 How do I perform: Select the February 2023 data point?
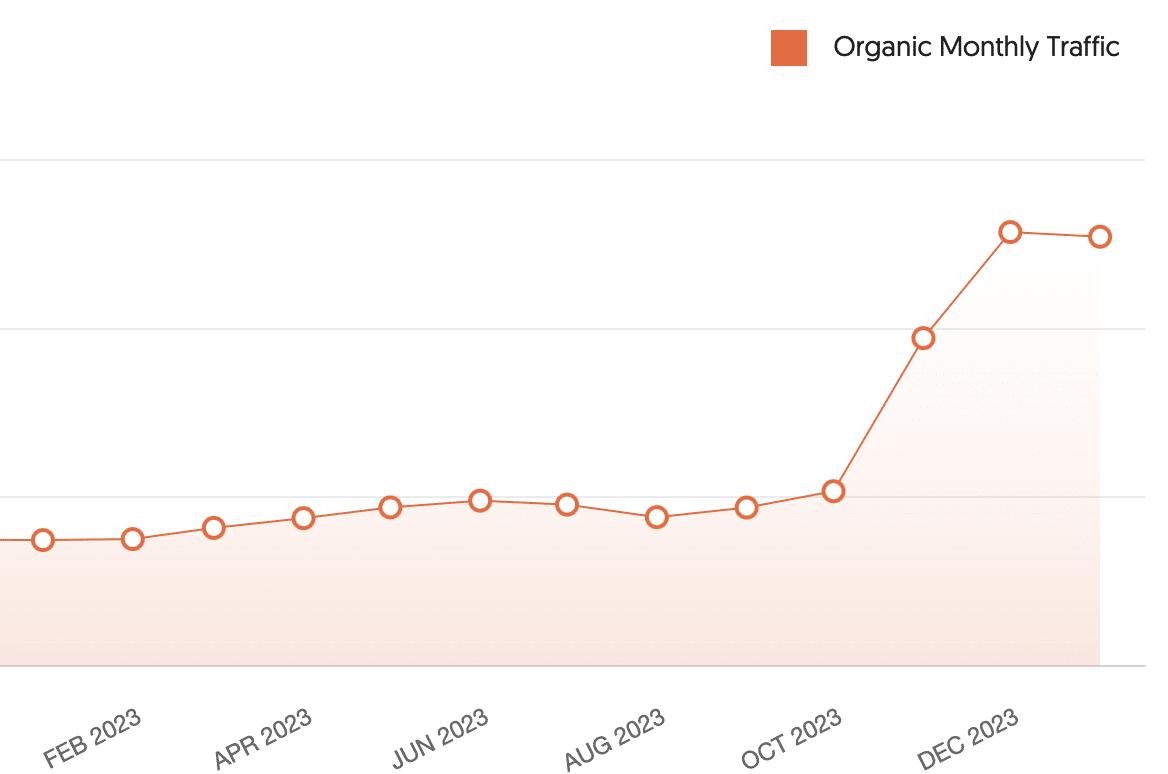click(132, 539)
